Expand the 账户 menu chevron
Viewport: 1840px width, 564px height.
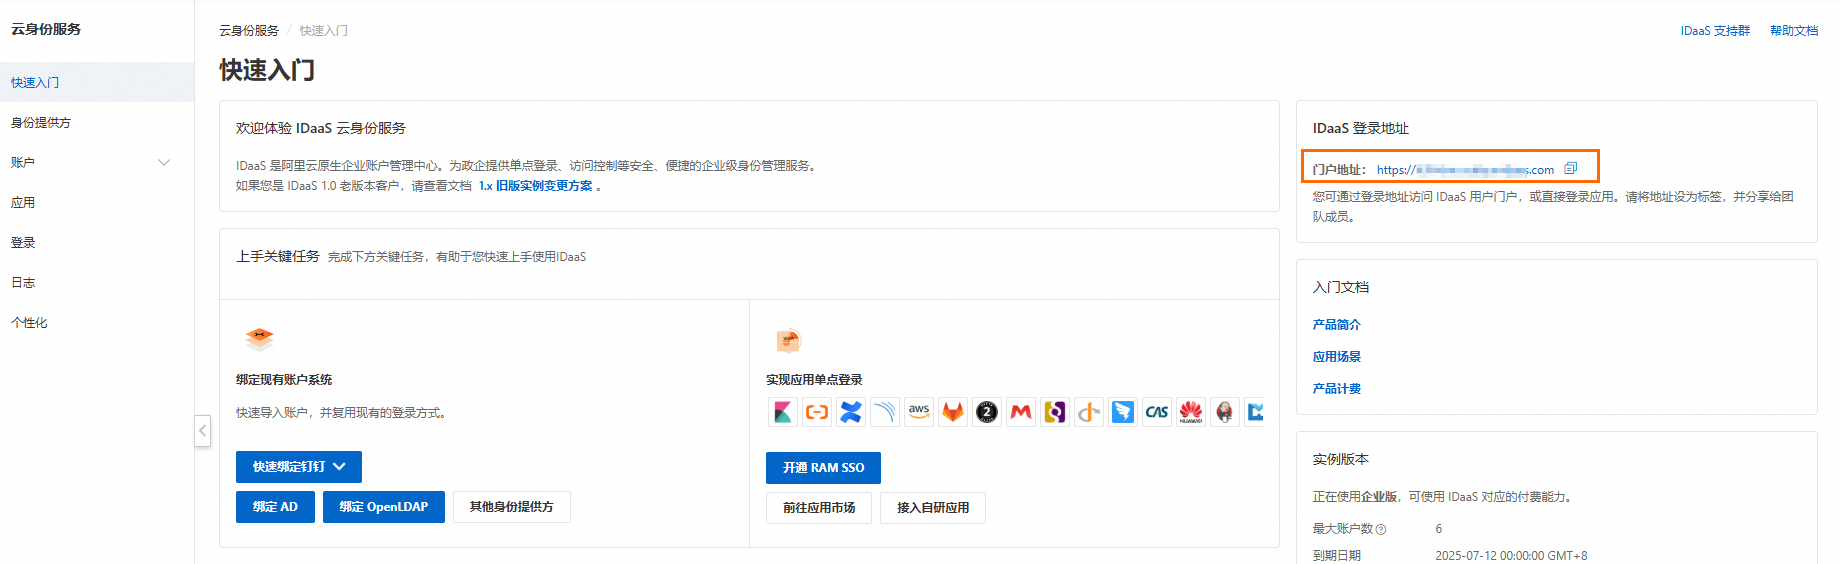pos(164,162)
